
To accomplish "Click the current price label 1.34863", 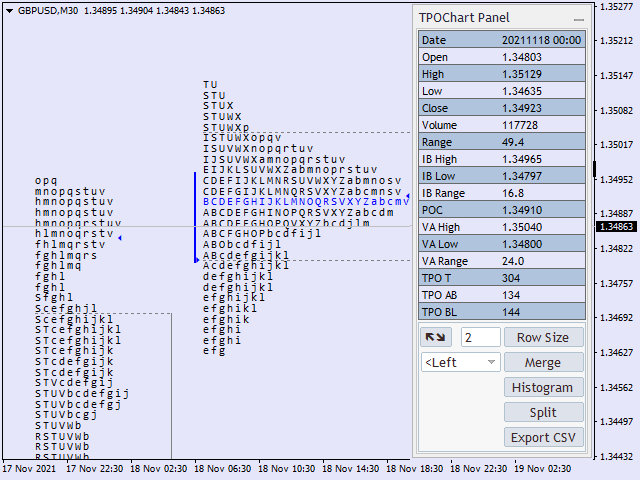I will (615, 227).
